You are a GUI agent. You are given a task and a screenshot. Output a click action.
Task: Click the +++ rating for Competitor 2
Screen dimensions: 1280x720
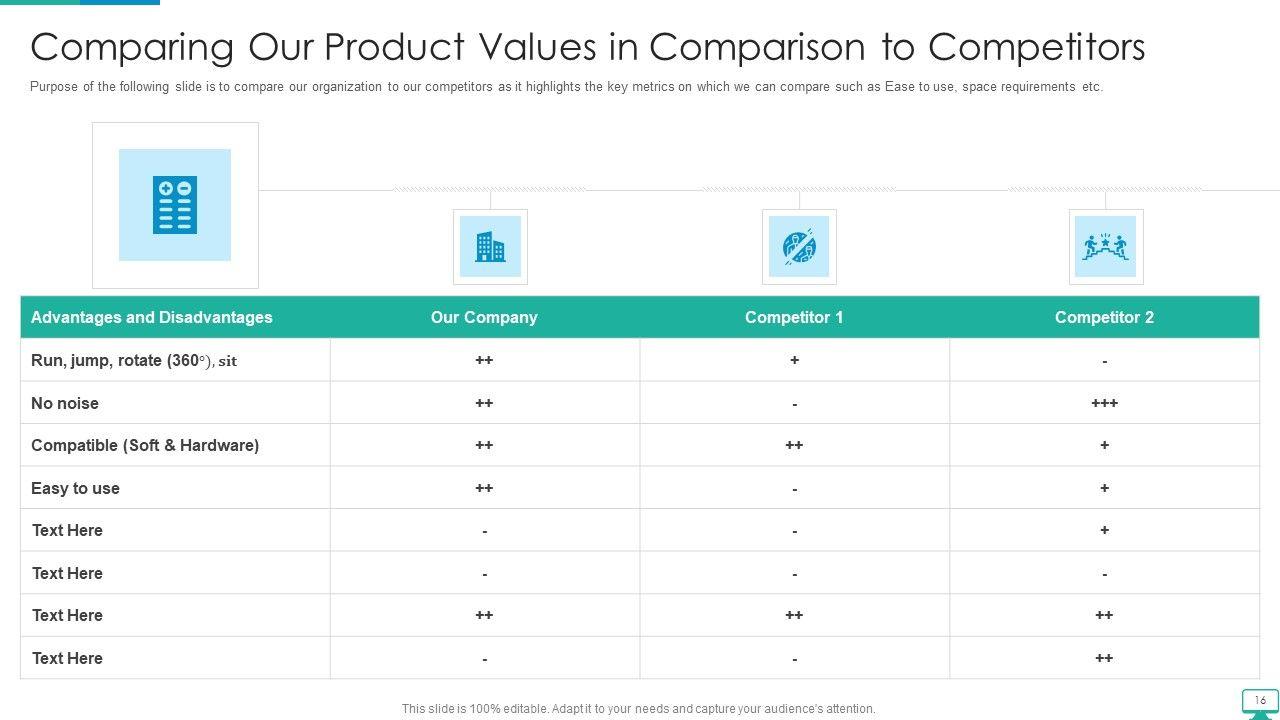[x=1104, y=403]
